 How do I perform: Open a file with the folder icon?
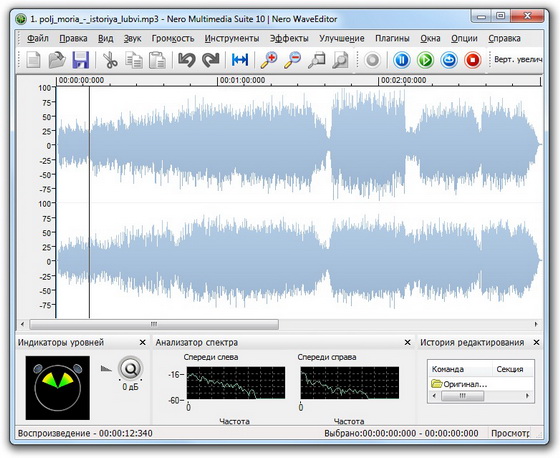pos(57,60)
